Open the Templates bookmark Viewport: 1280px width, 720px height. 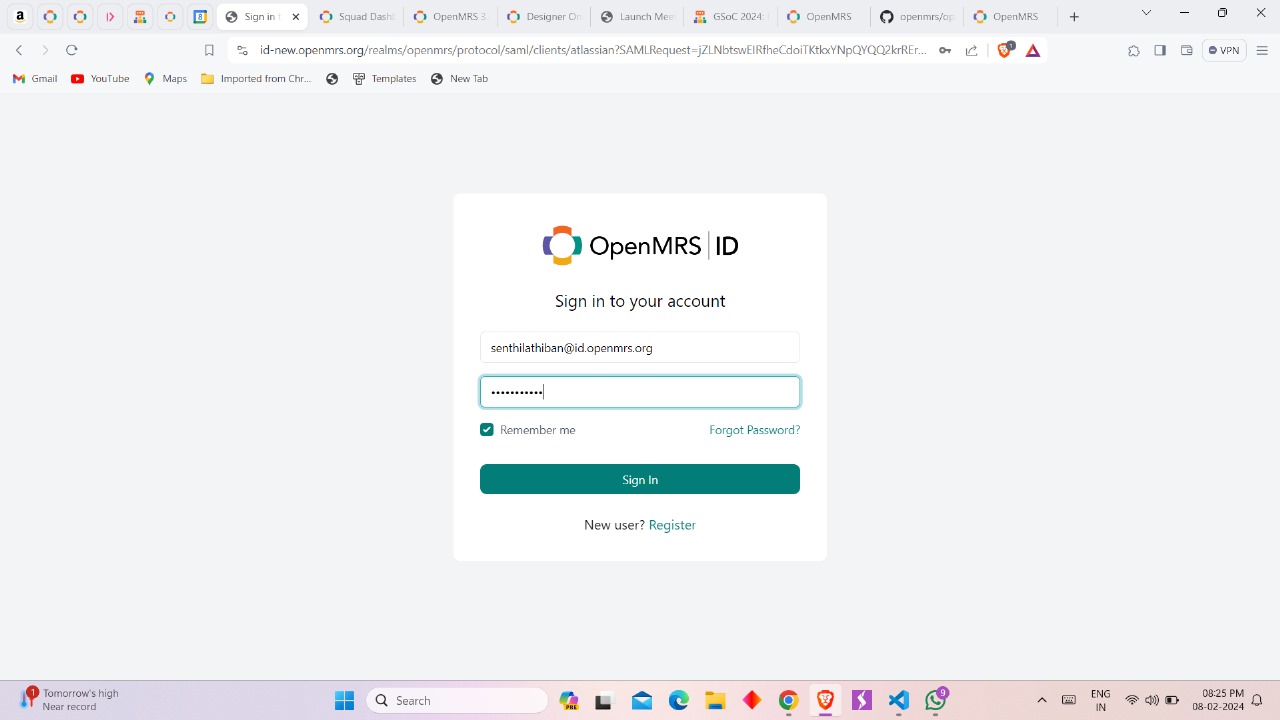(385, 79)
